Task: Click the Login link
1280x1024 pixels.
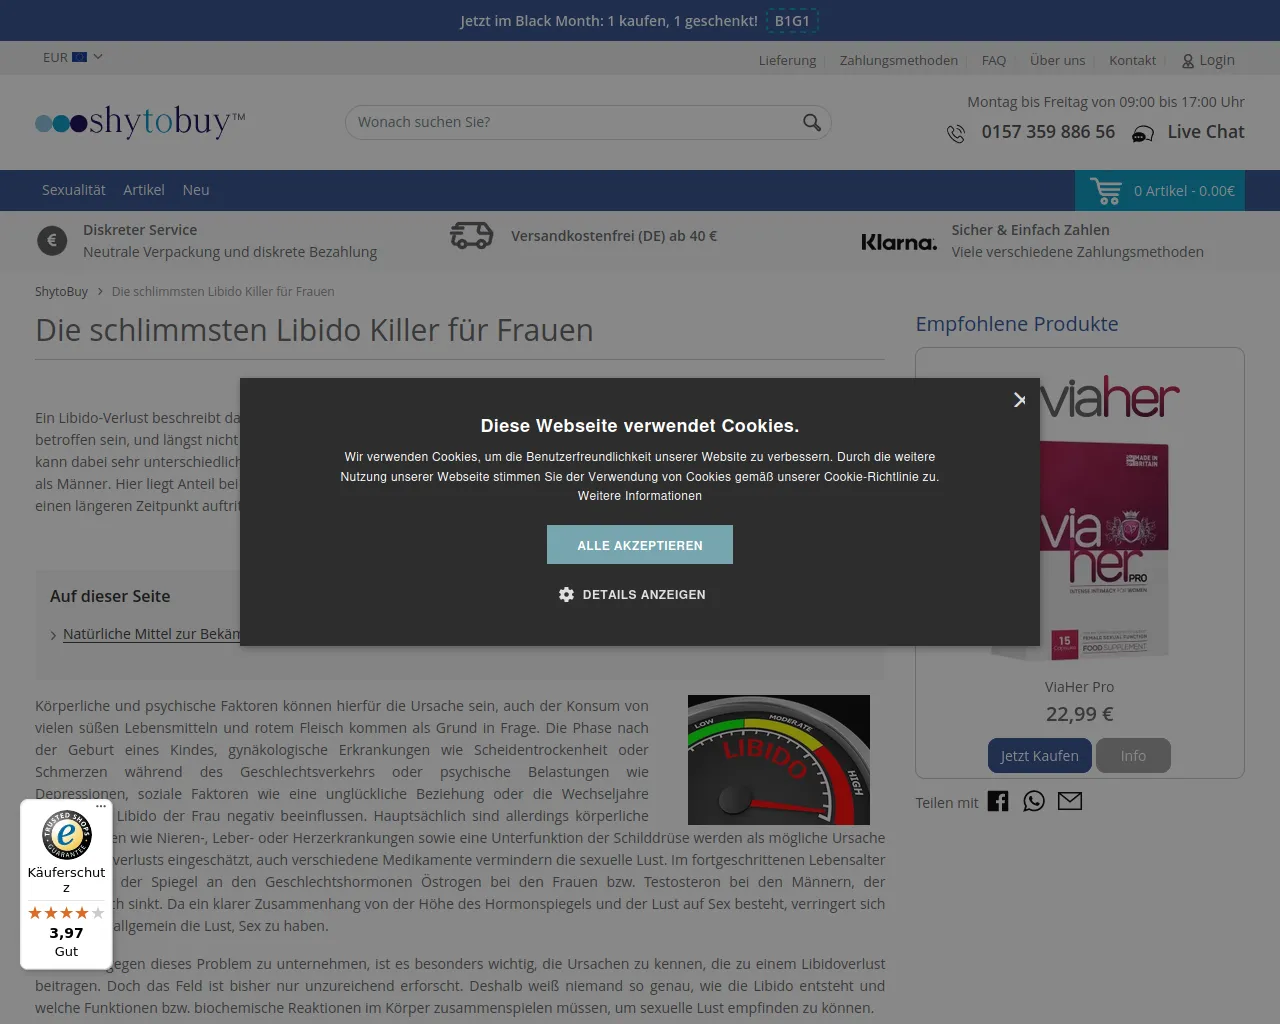Action: point(1217,60)
